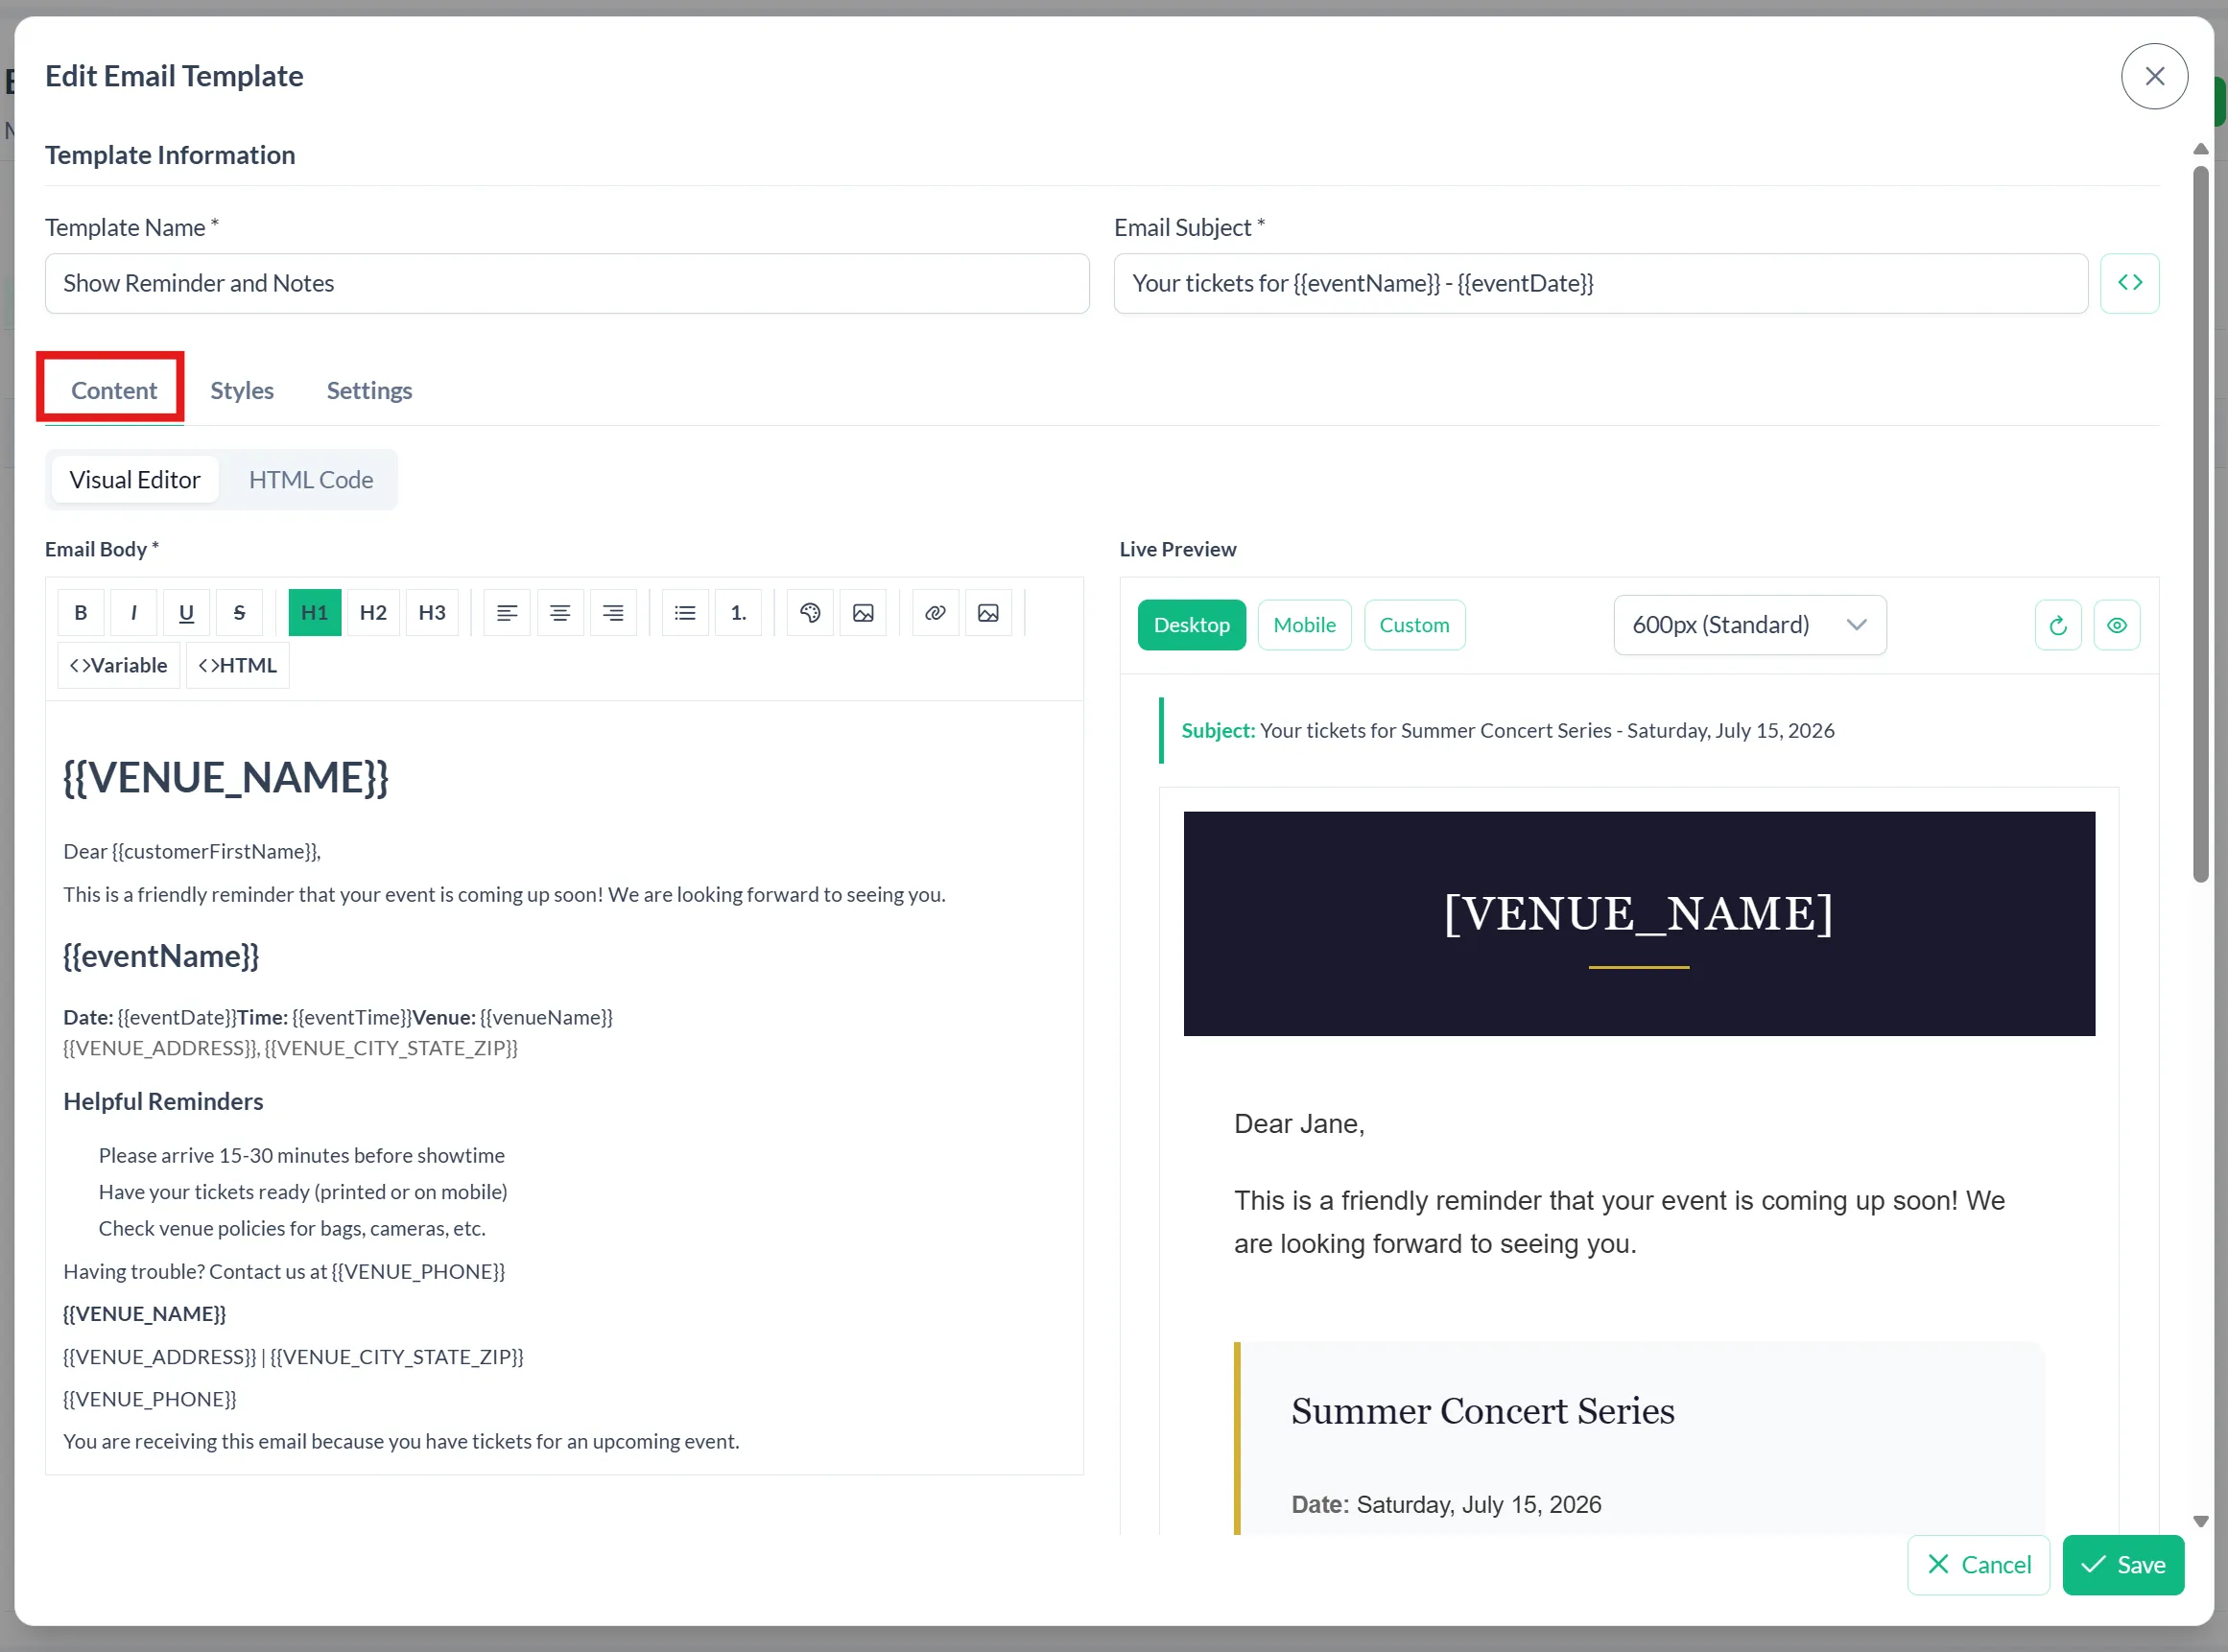
Task: Open the Content tab
Action: [114, 390]
